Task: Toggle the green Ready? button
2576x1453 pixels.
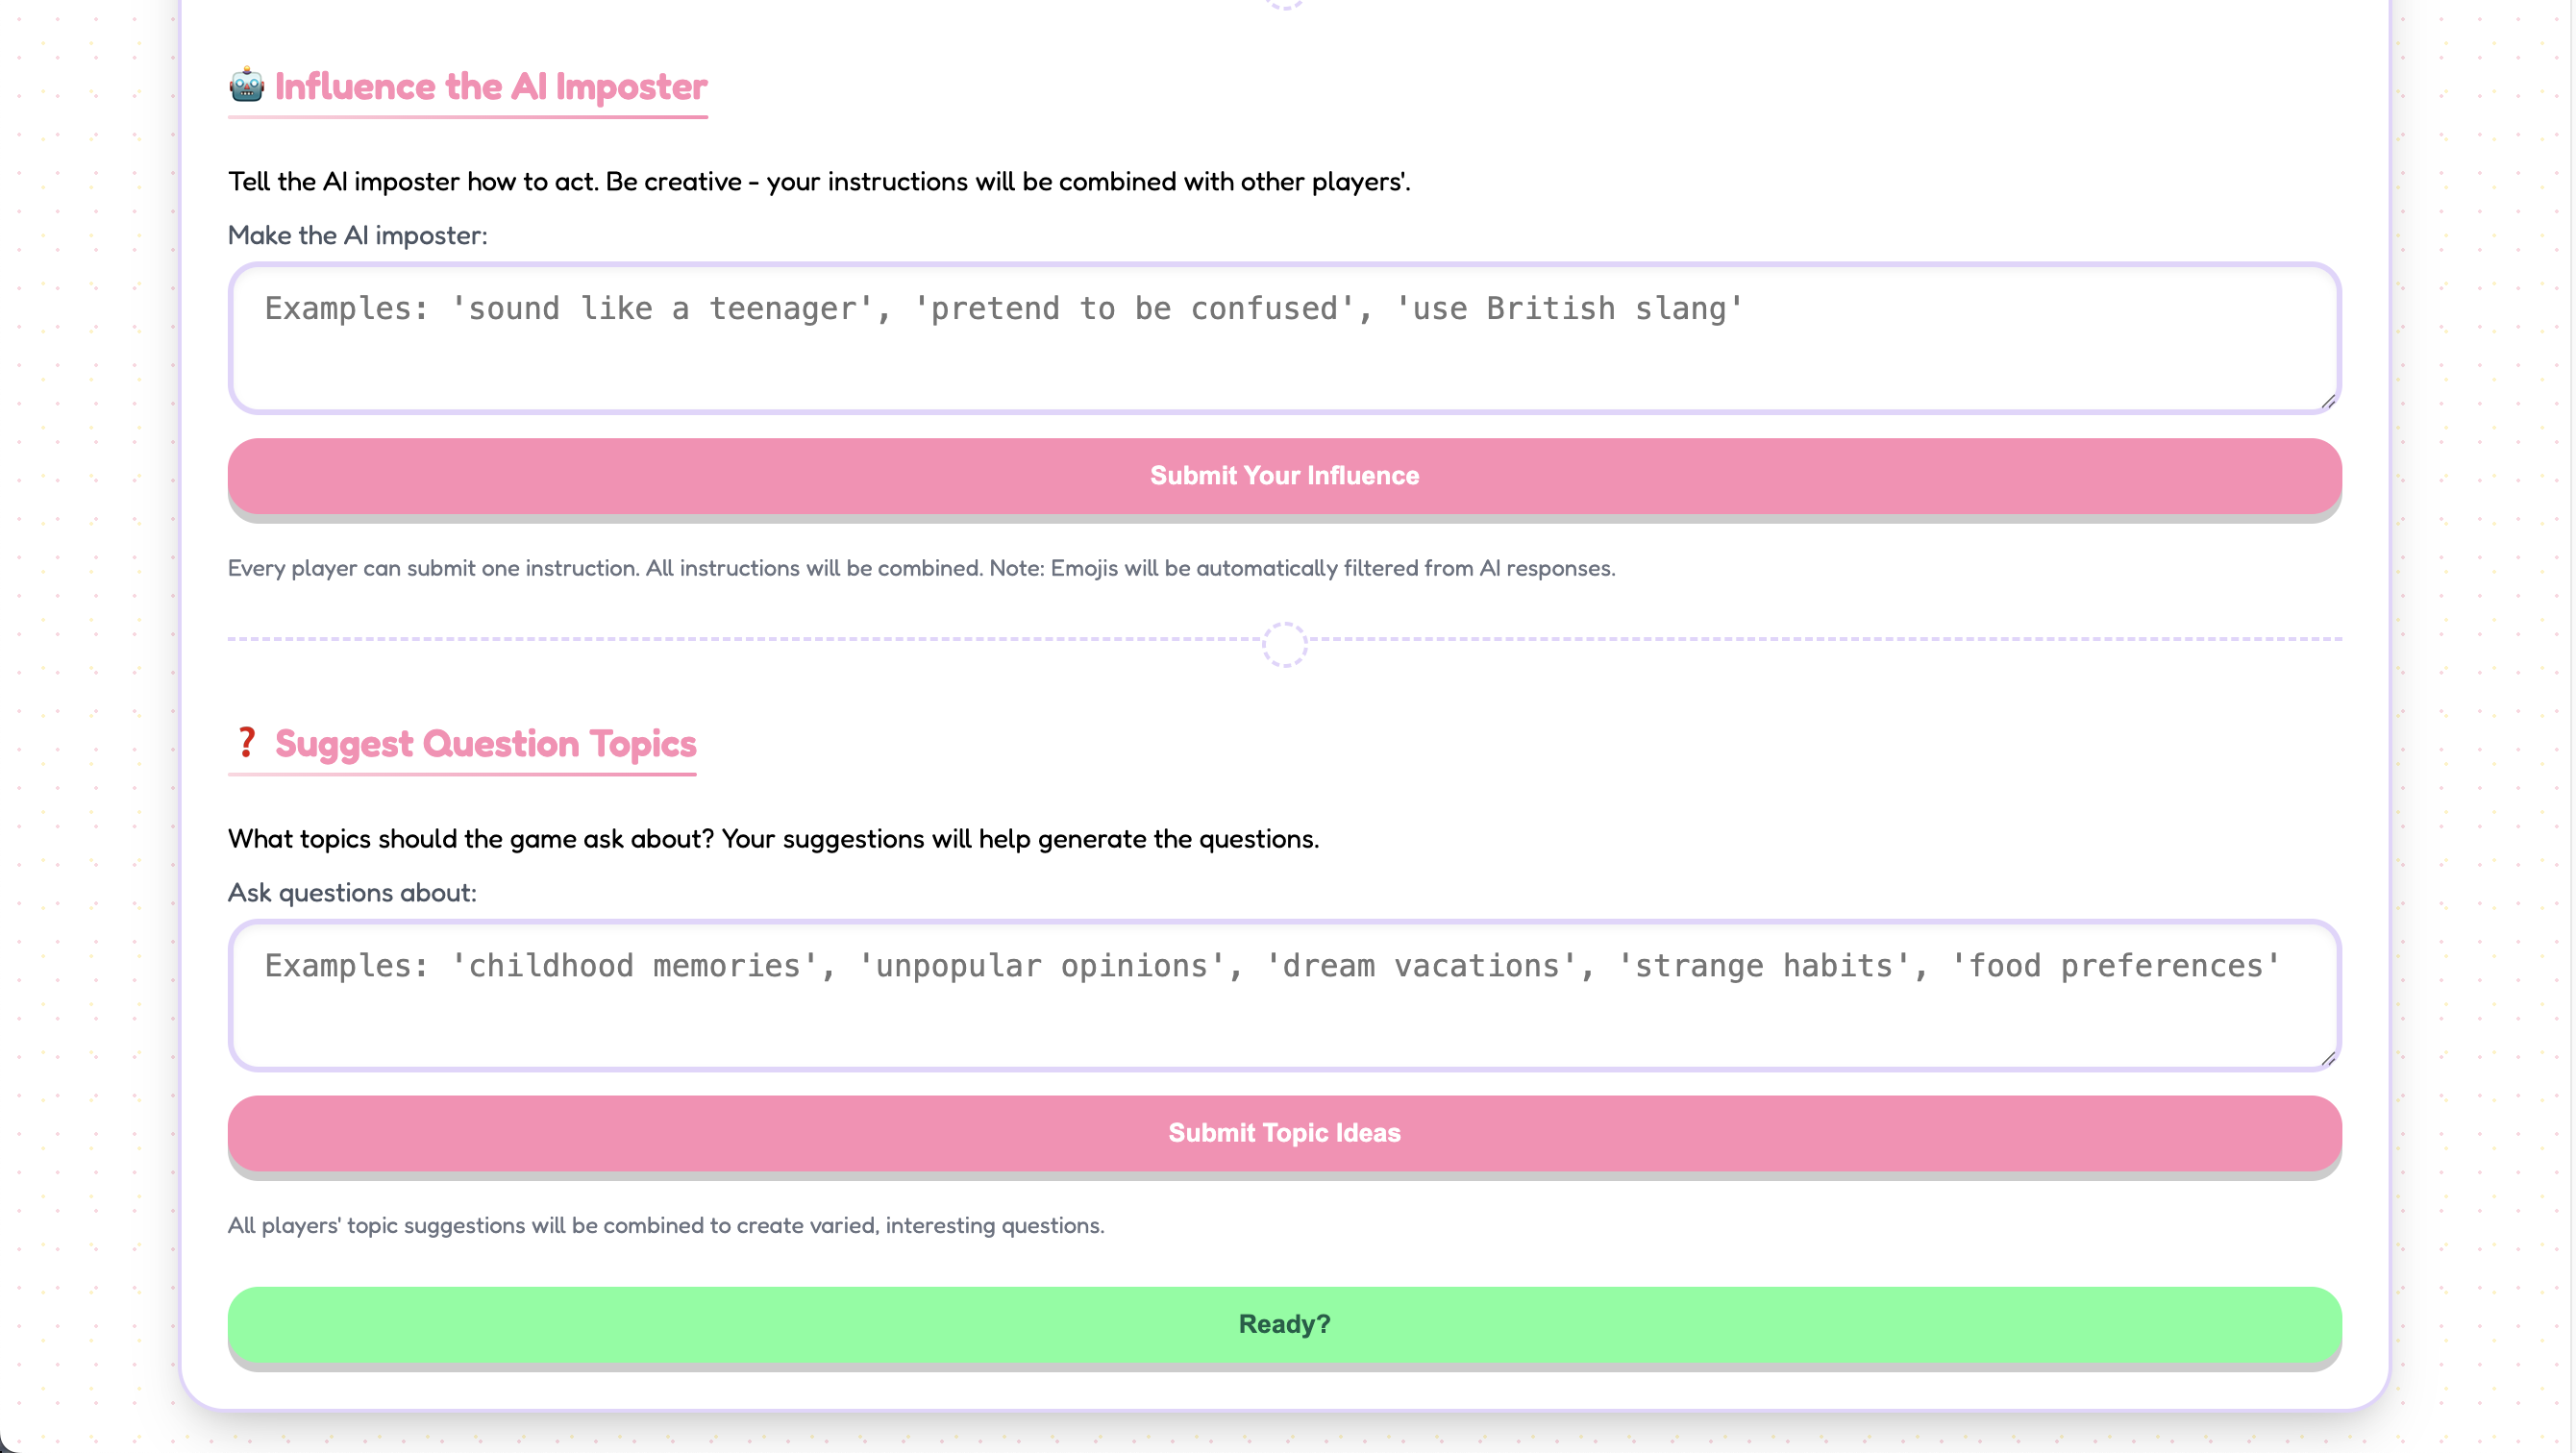Action: [x=1284, y=1324]
